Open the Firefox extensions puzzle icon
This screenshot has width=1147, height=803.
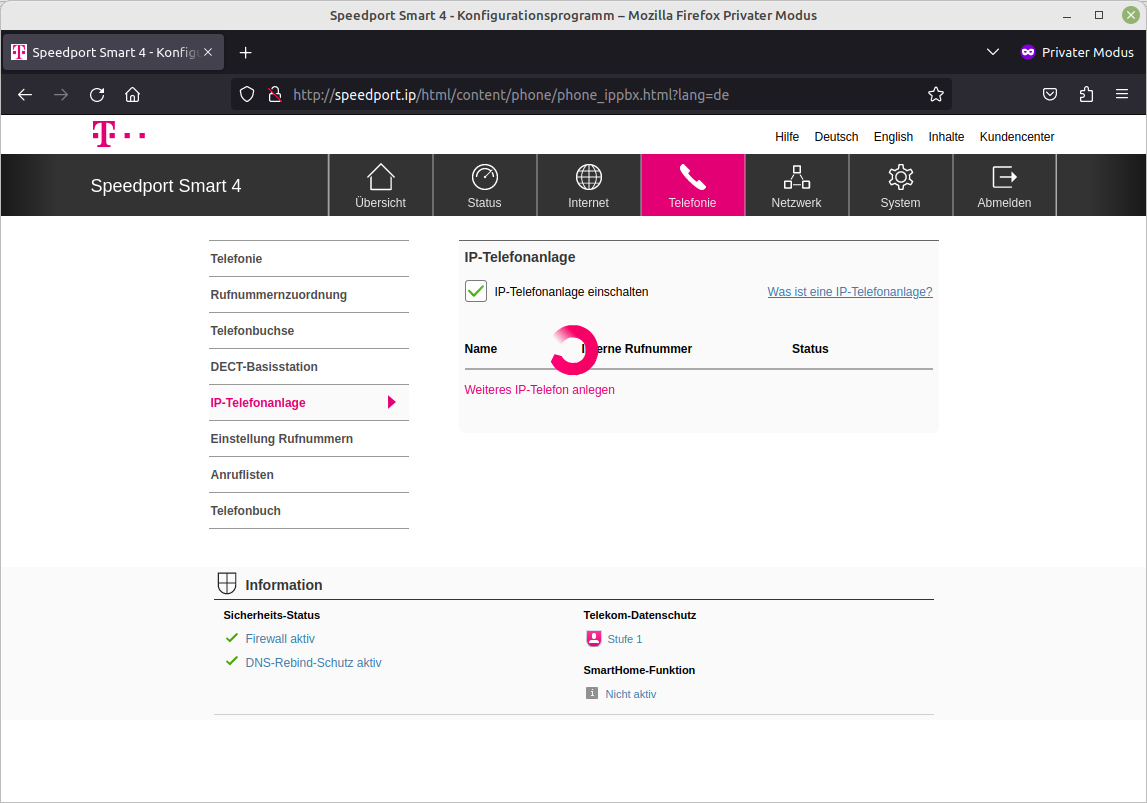(x=1086, y=94)
